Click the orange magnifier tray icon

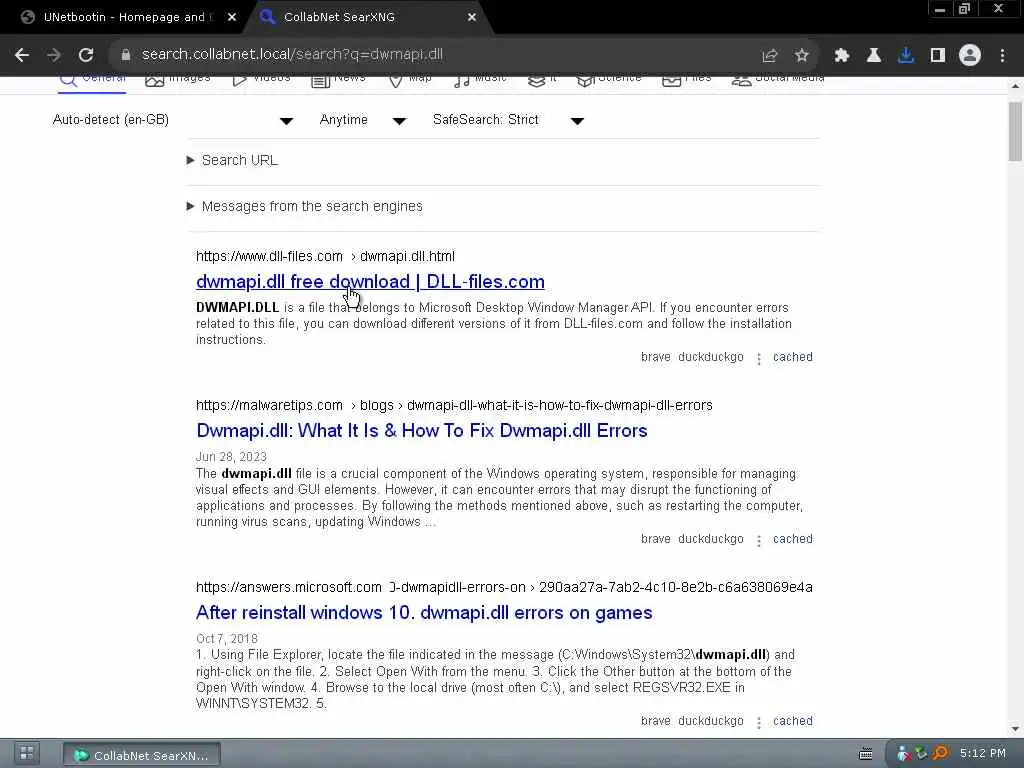(940, 754)
